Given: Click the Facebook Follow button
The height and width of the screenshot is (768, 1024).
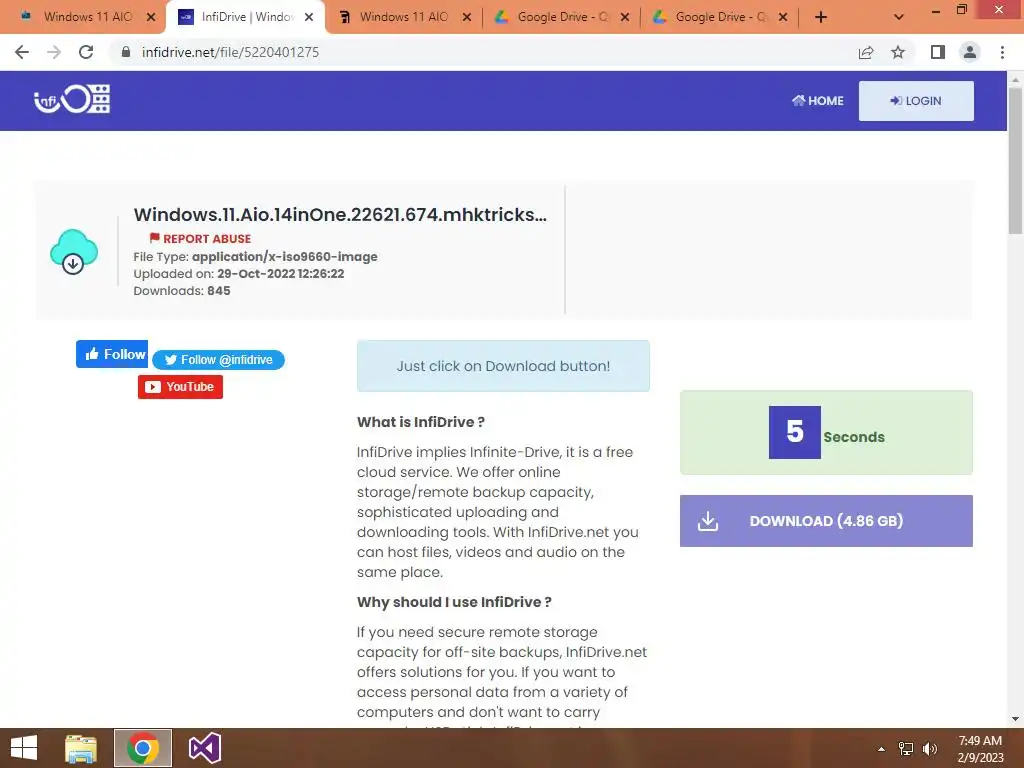Looking at the screenshot, I should click(x=112, y=354).
